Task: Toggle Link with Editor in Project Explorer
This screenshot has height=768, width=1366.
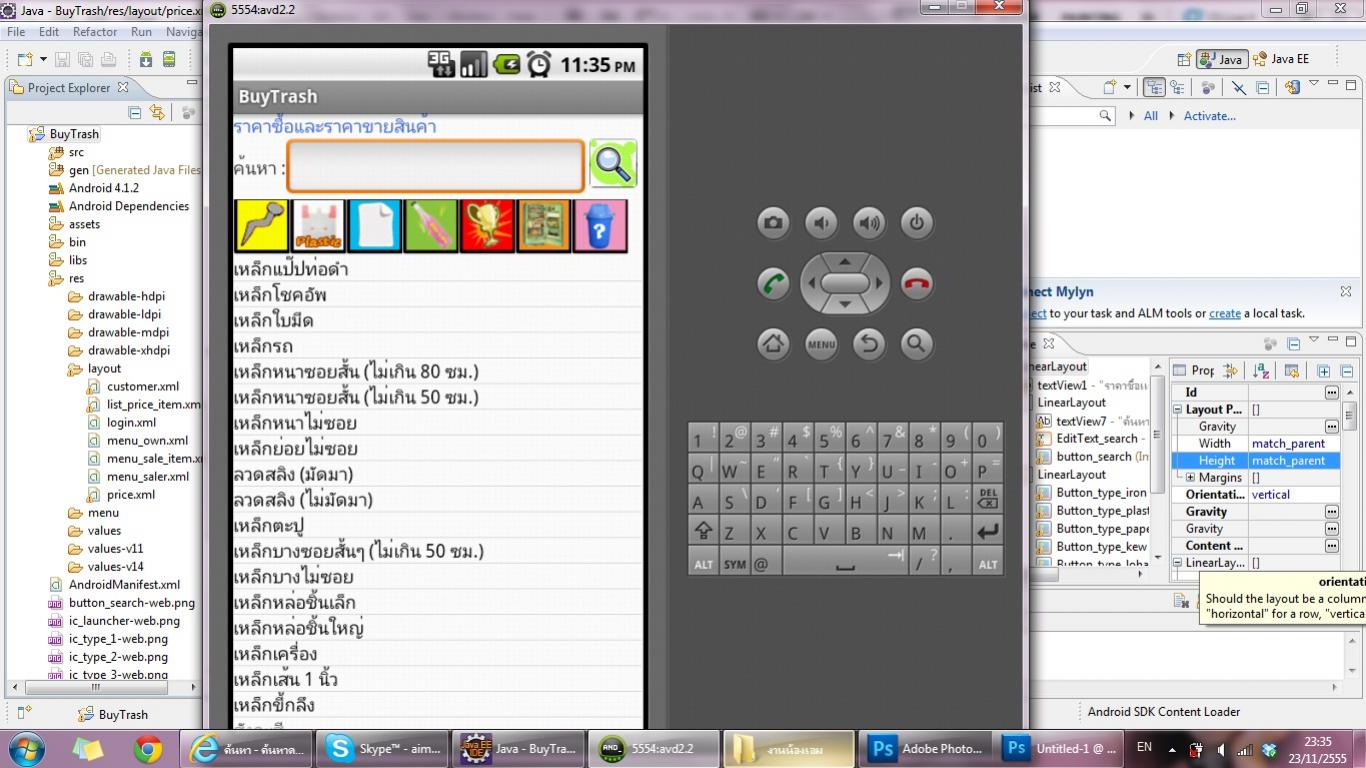Action: (x=157, y=113)
